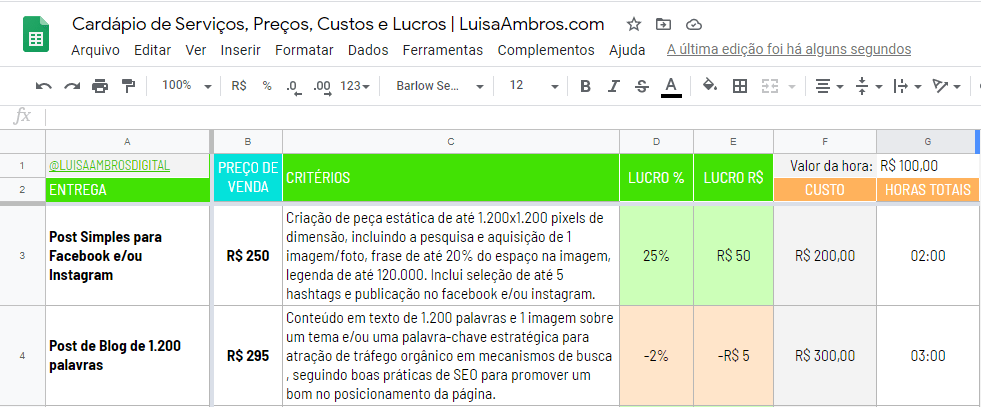The image size is (981, 407).
Task: Open the Inserir menu
Action: click(x=240, y=49)
